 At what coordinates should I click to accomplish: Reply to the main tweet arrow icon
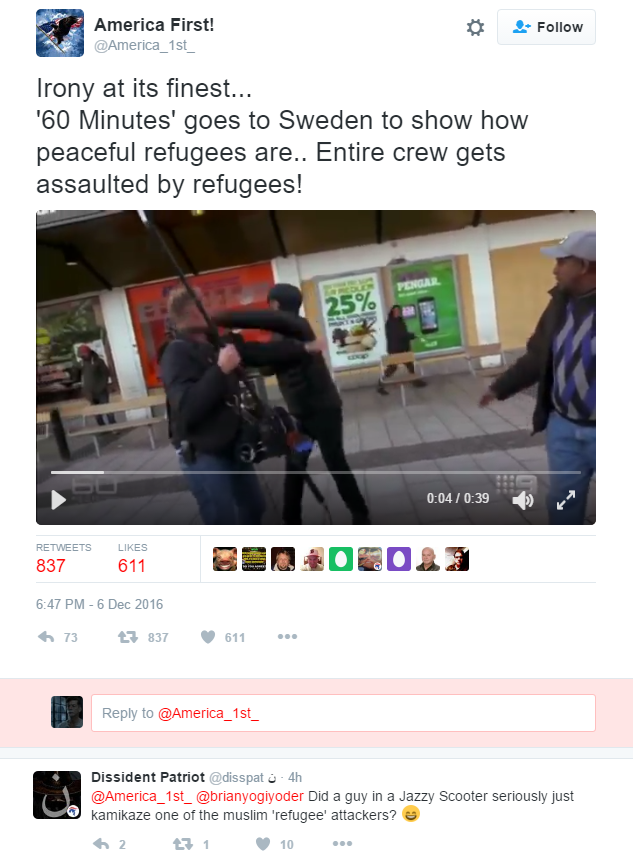(46, 637)
